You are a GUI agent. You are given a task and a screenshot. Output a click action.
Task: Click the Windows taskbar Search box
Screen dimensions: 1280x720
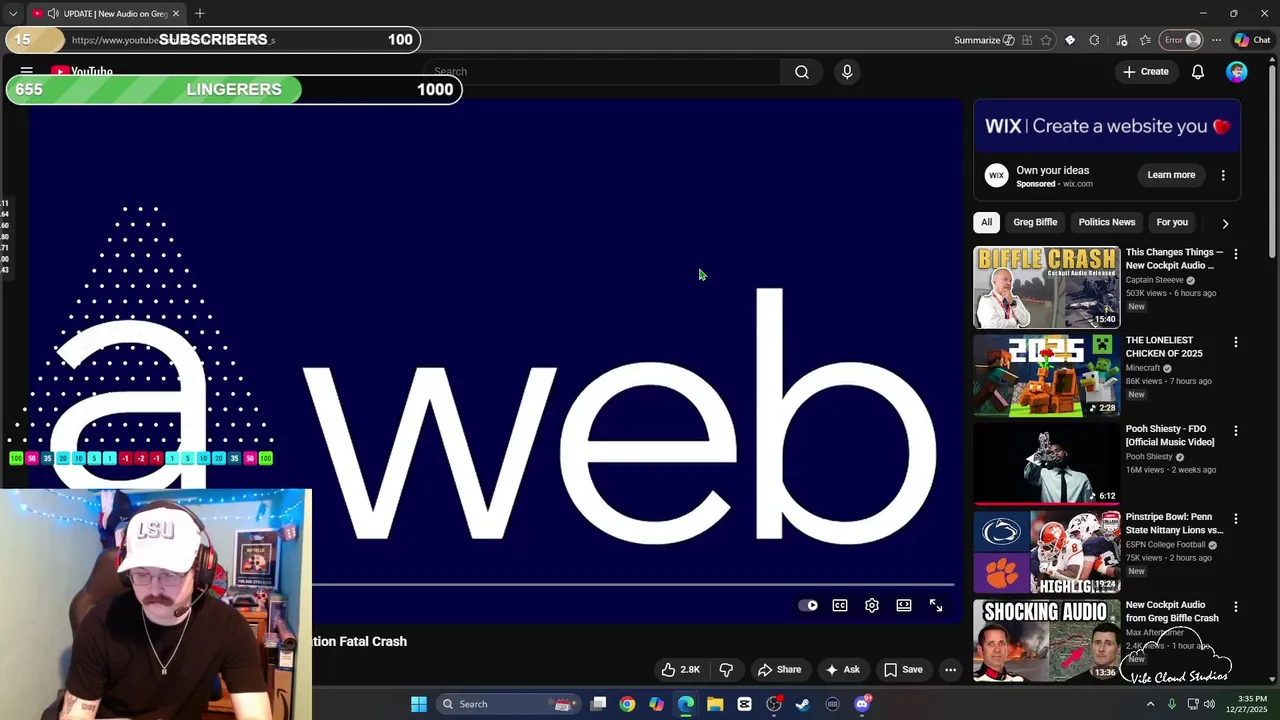pos(508,704)
